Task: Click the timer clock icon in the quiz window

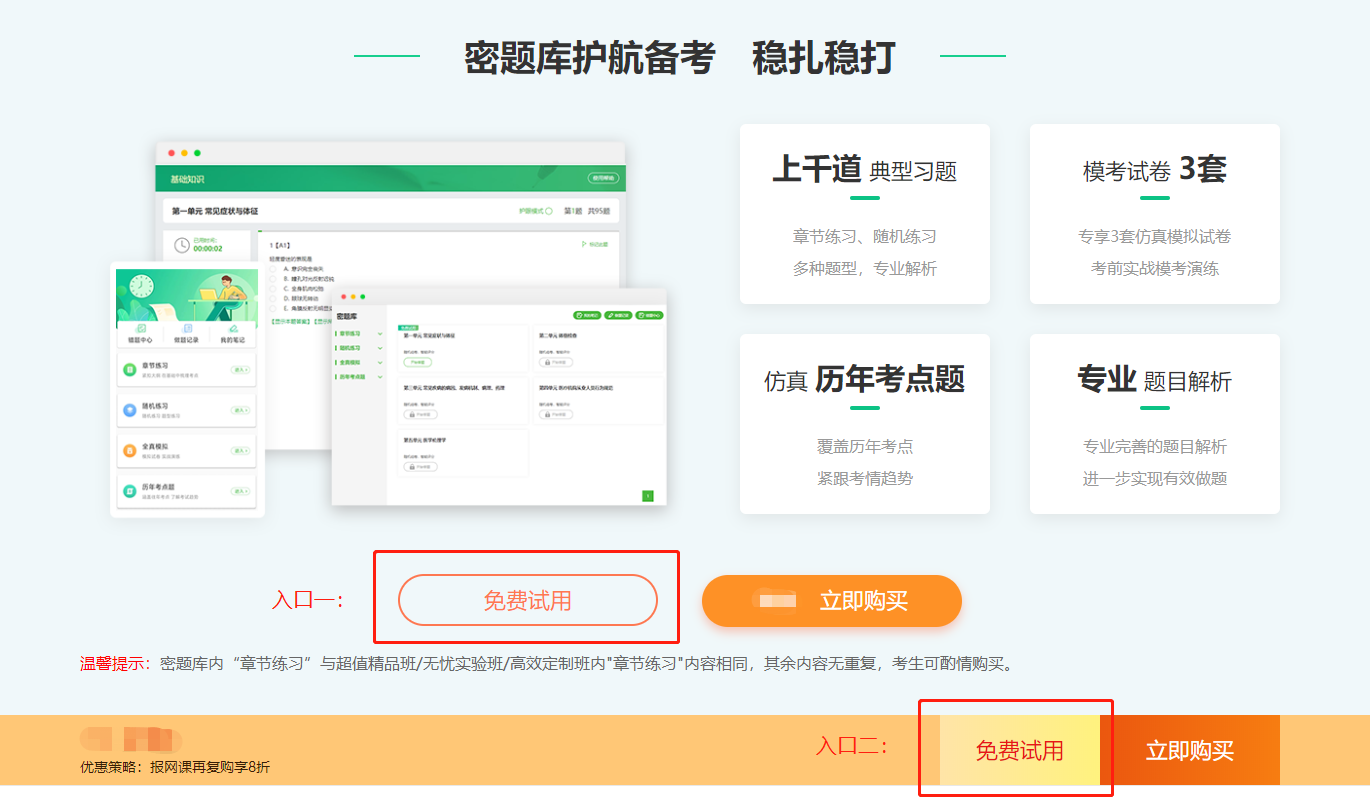Action: point(181,244)
